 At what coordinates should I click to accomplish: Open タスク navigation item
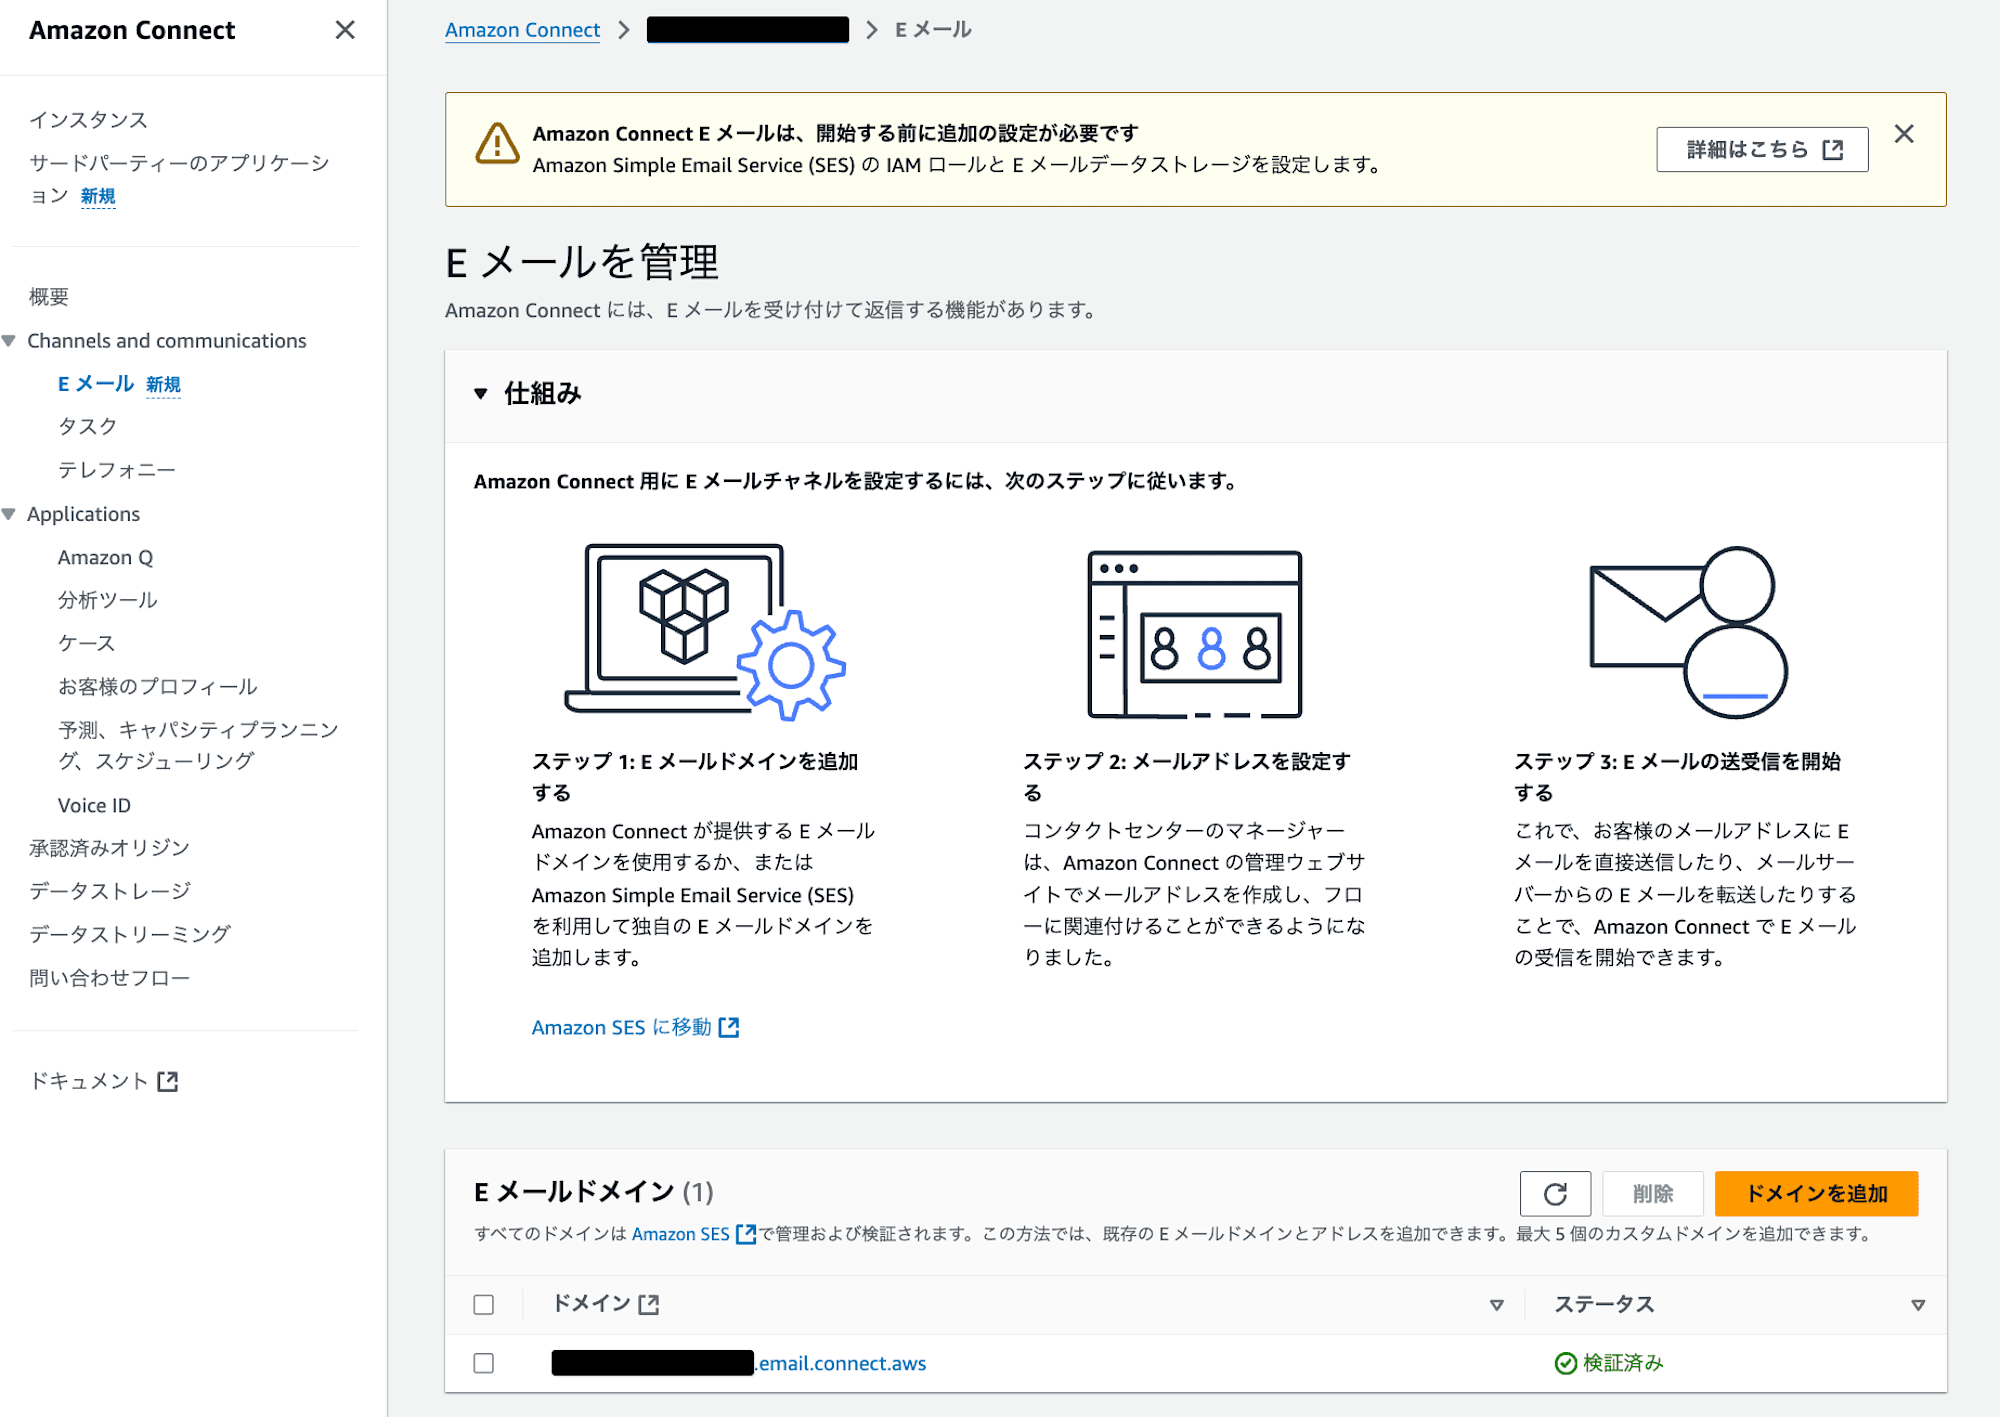(x=87, y=427)
